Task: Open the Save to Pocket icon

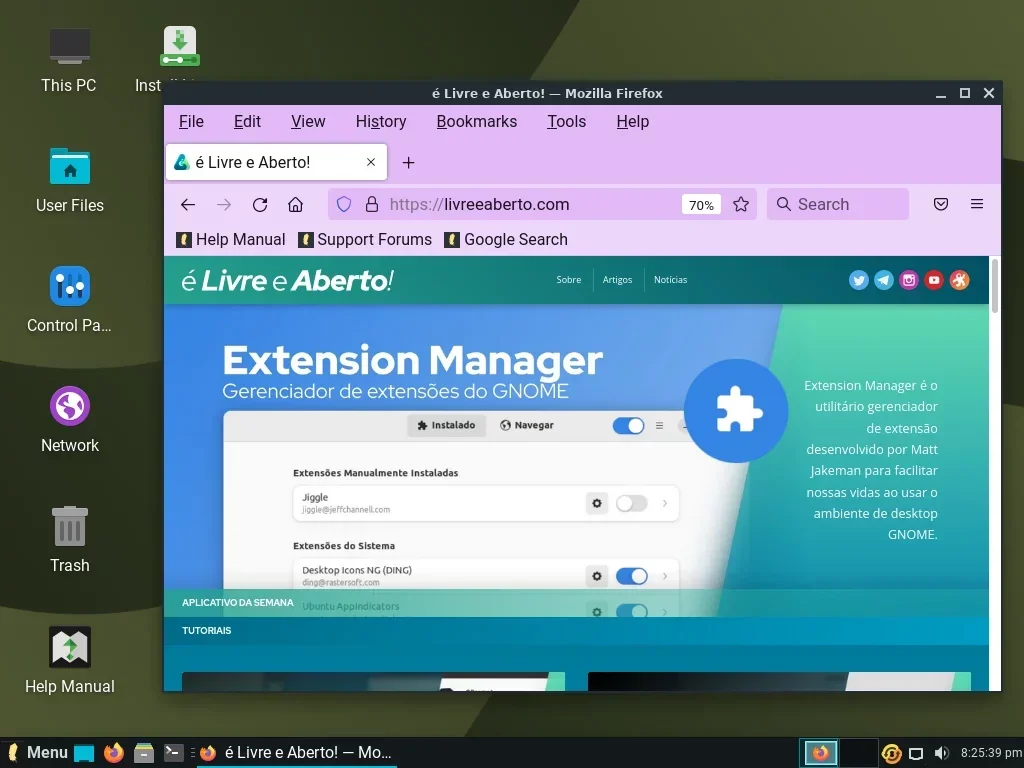Action: [940, 204]
